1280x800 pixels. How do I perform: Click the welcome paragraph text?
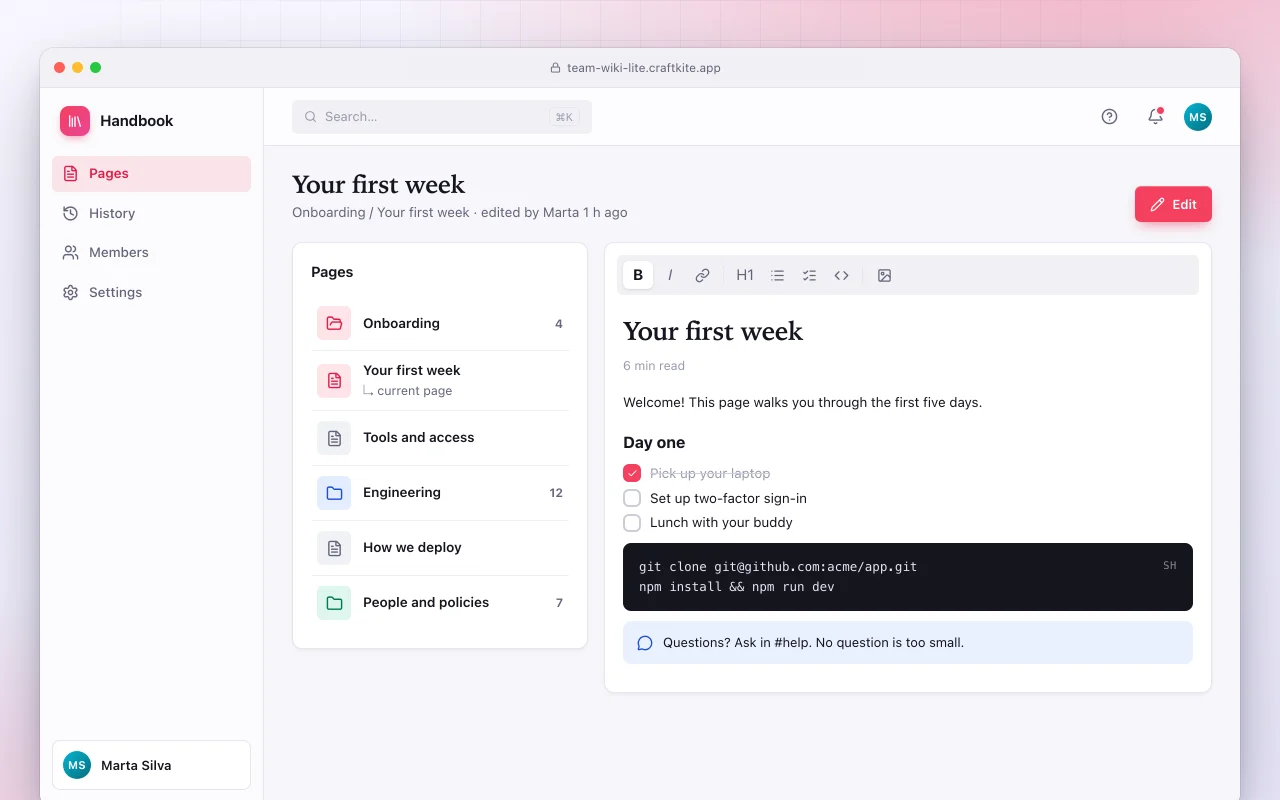click(802, 402)
